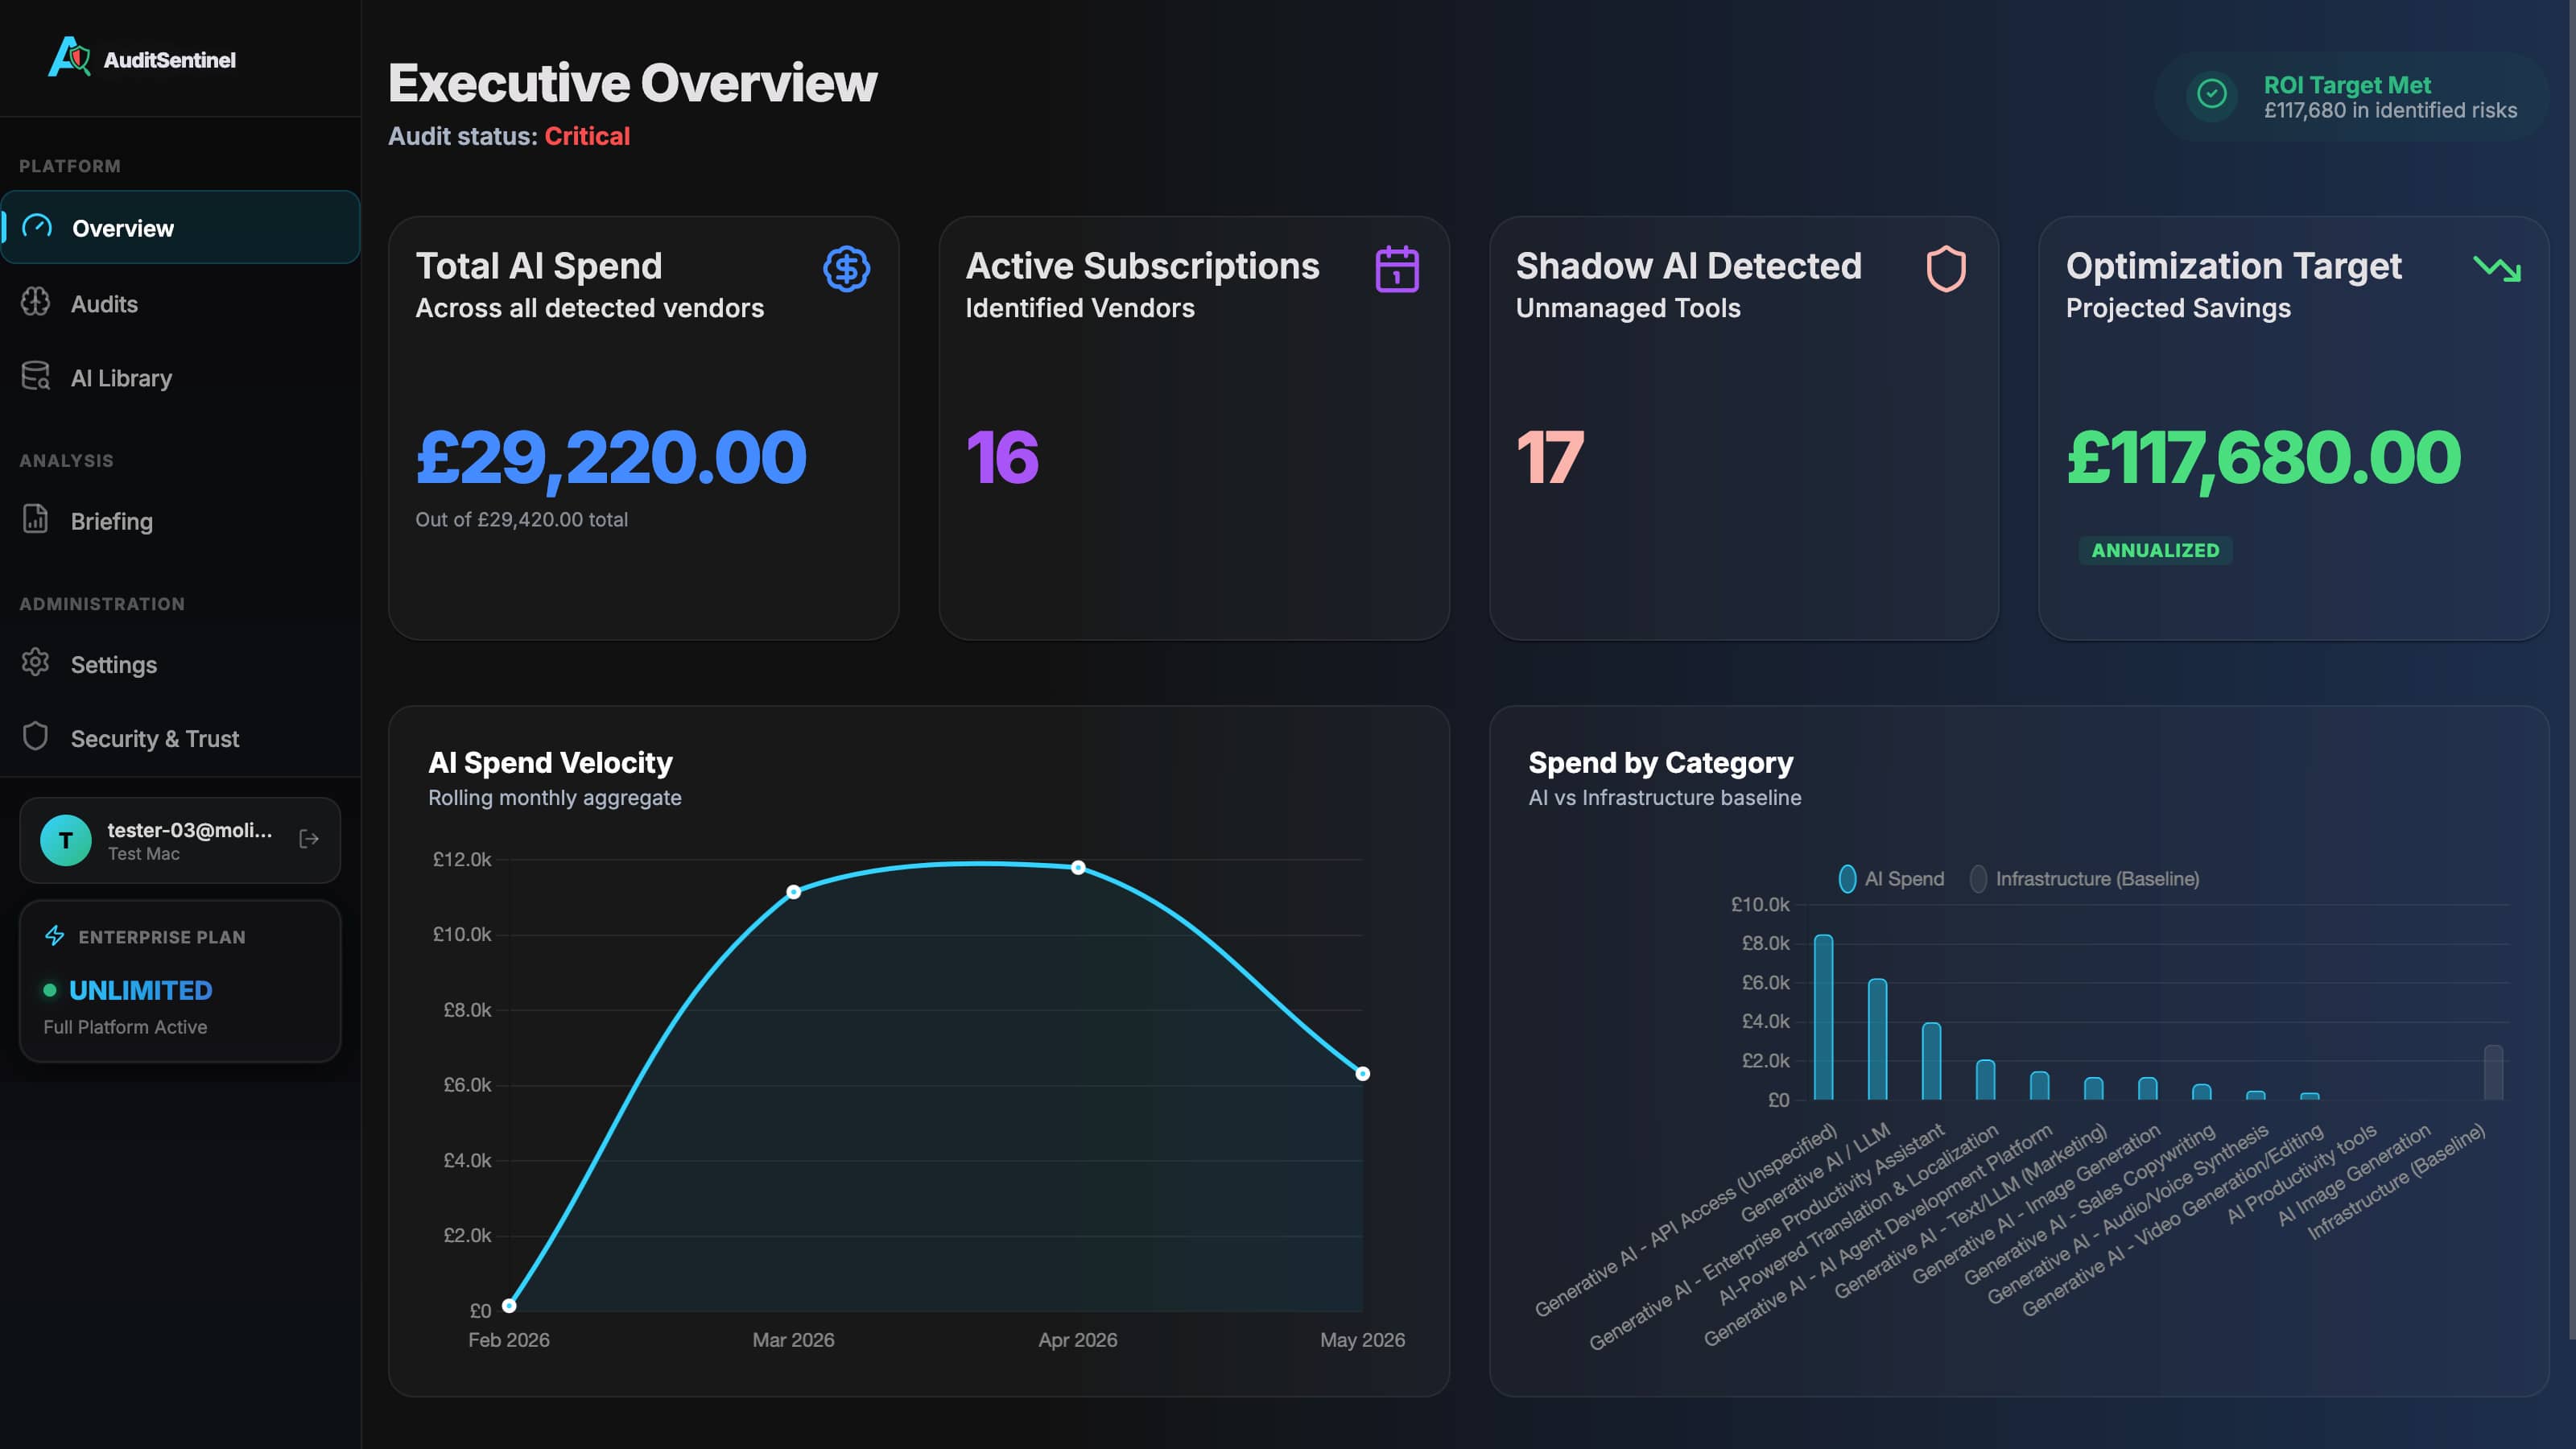Click the Enterprise Plan lightning bolt icon
Viewport: 2576px width, 1449px height.
click(55, 936)
